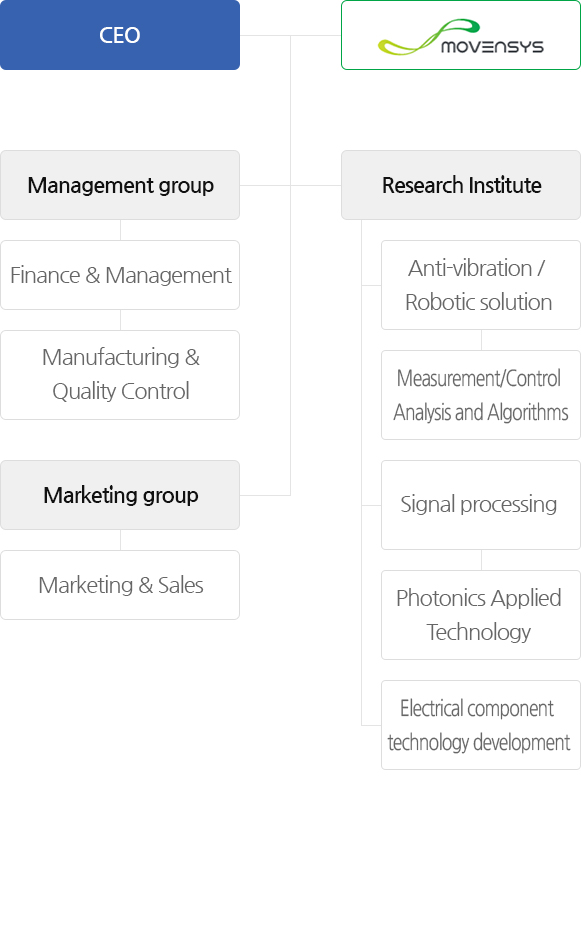Open Electrical component technology development box

481,725
